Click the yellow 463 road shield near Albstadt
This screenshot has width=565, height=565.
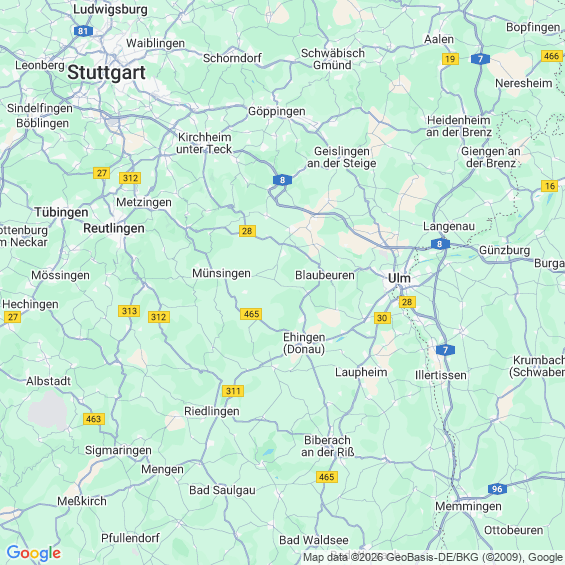[x=94, y=419]
